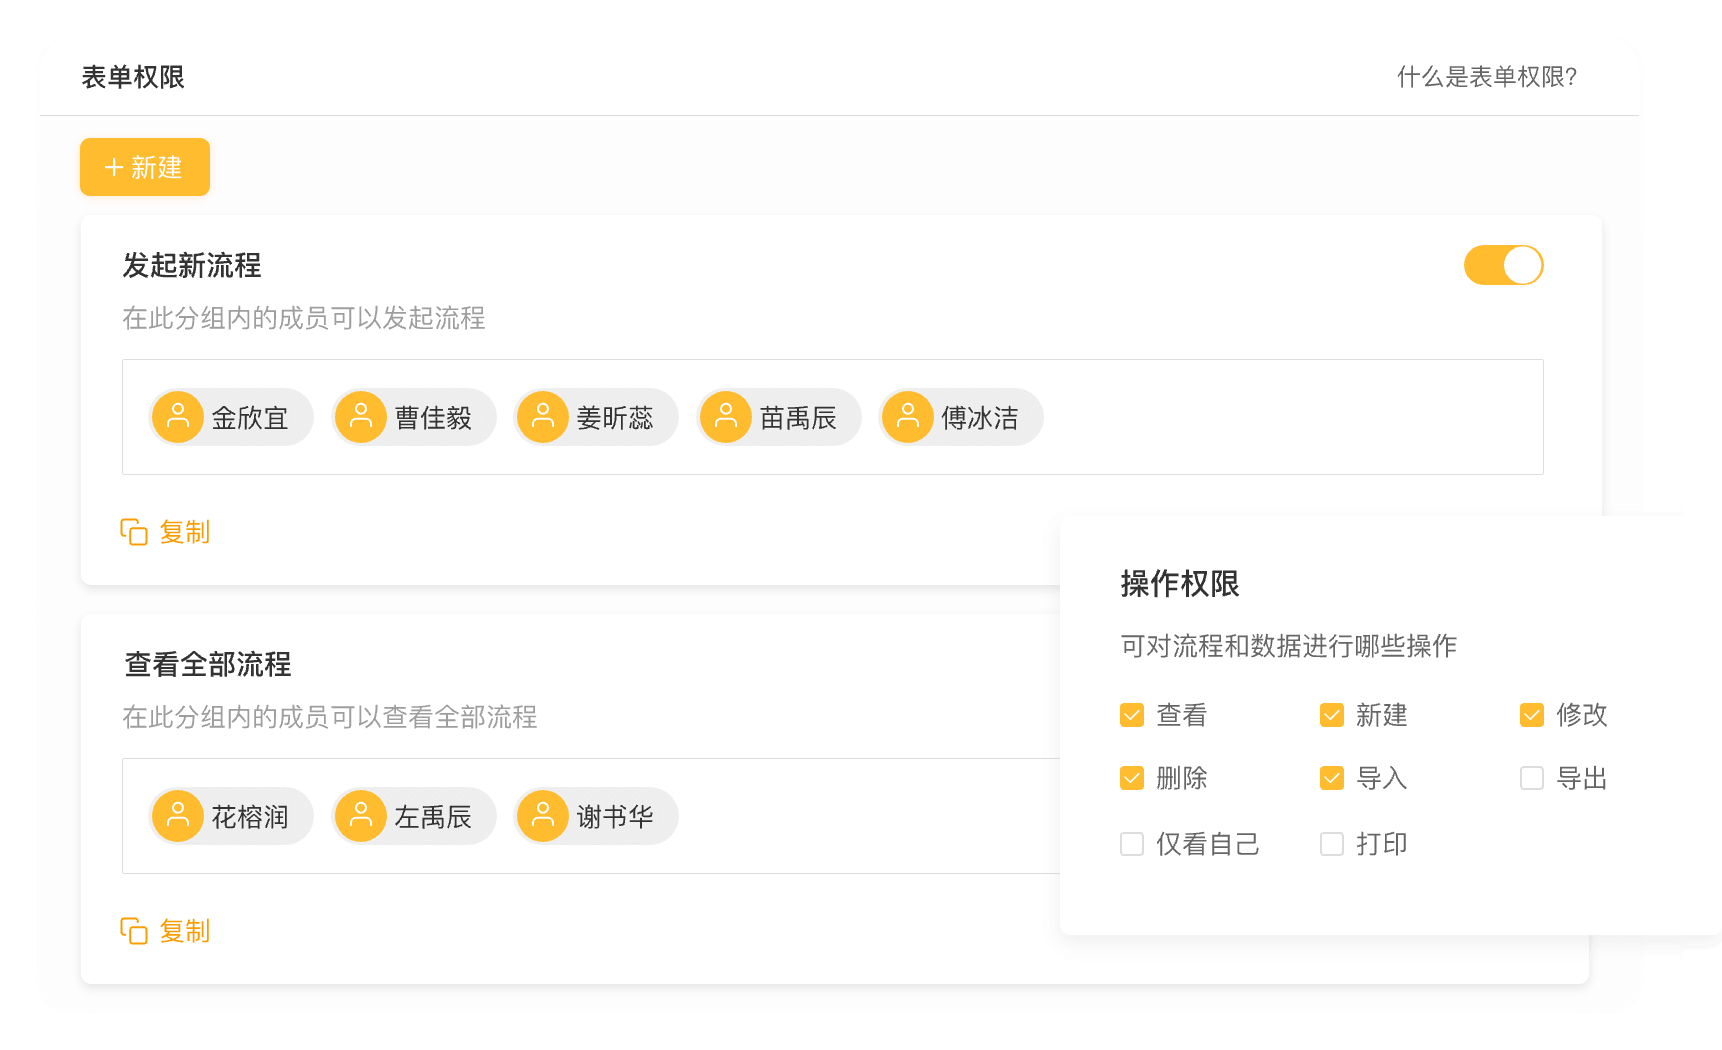Viewport: 1722px width, 1050px height.
Task: Uncheck the 新建 permission checkbox
Action: tap(1332, 715)
